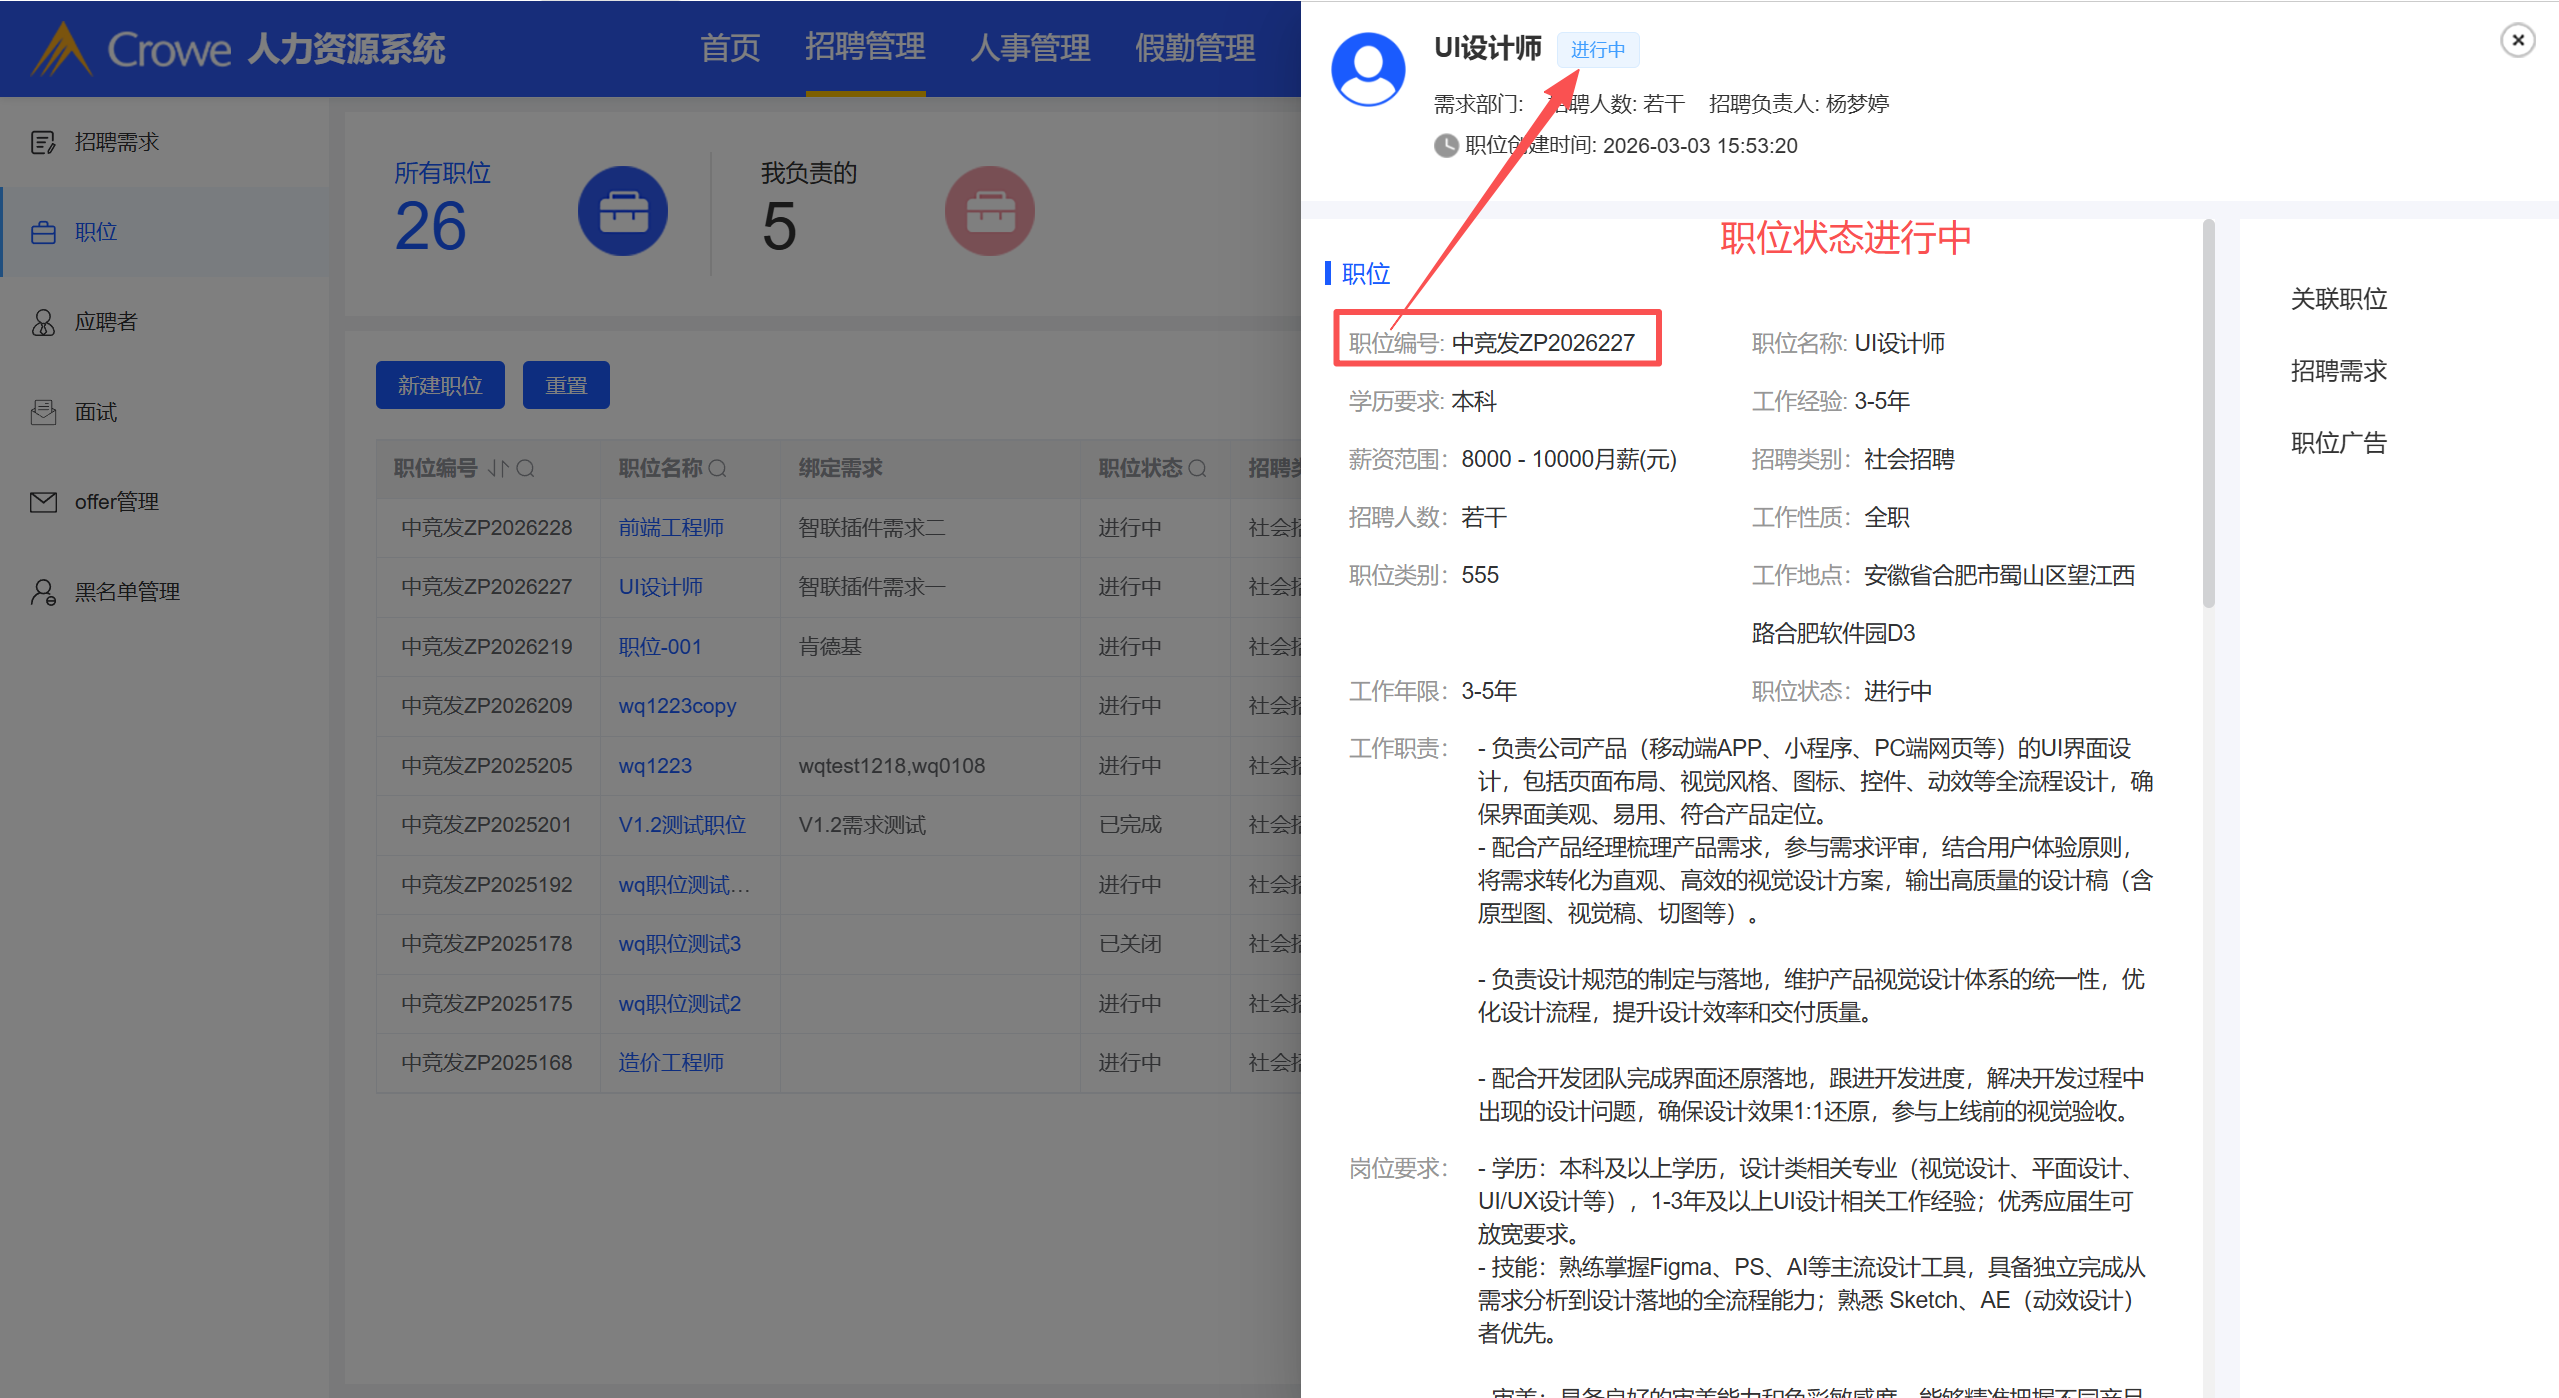Click the search icon on 职位名称 column
The height and width of the screenshot is (1398, 2559).
[718, 468]
